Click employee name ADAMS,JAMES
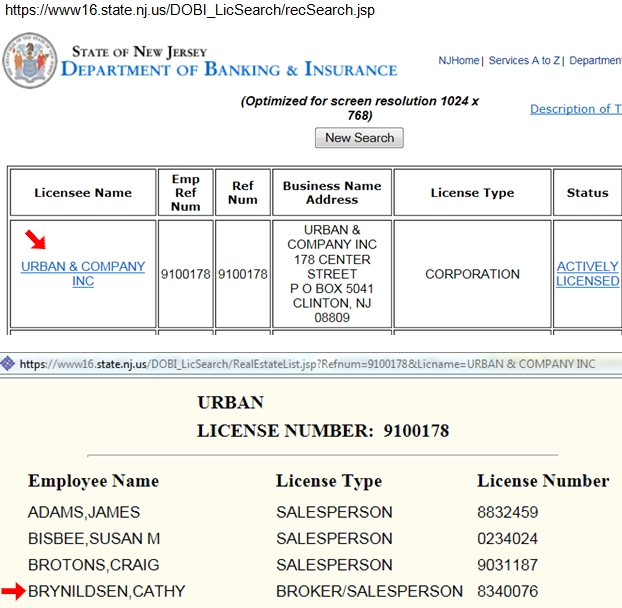622x608 pixels. [84, 512]
